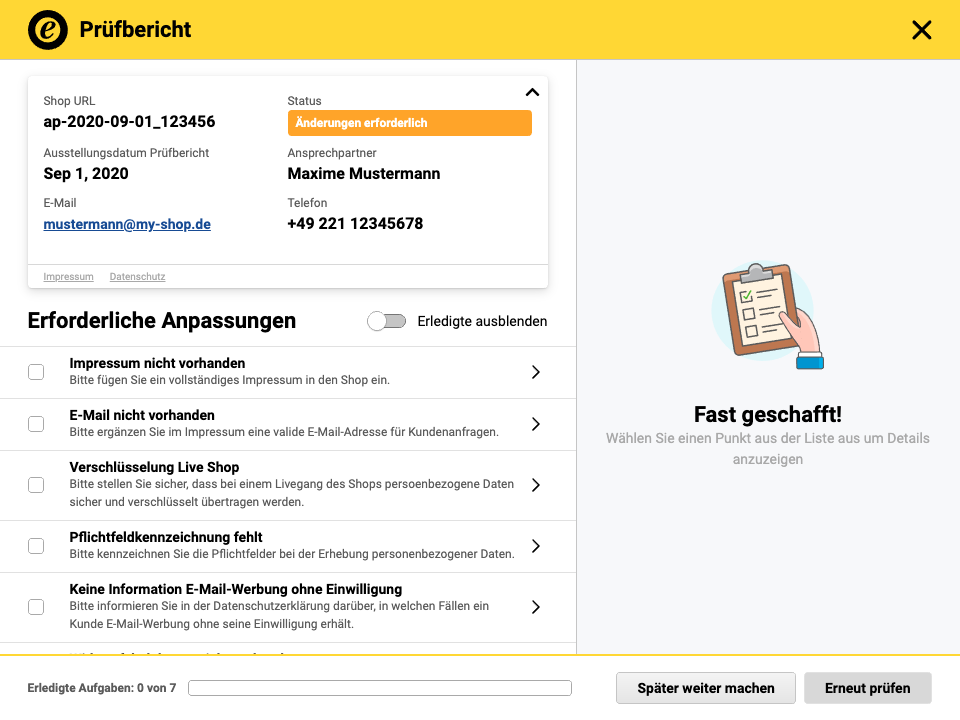
Task: Expand 'E-Mail nicht vorhanden' arrow
Action: 536,424
